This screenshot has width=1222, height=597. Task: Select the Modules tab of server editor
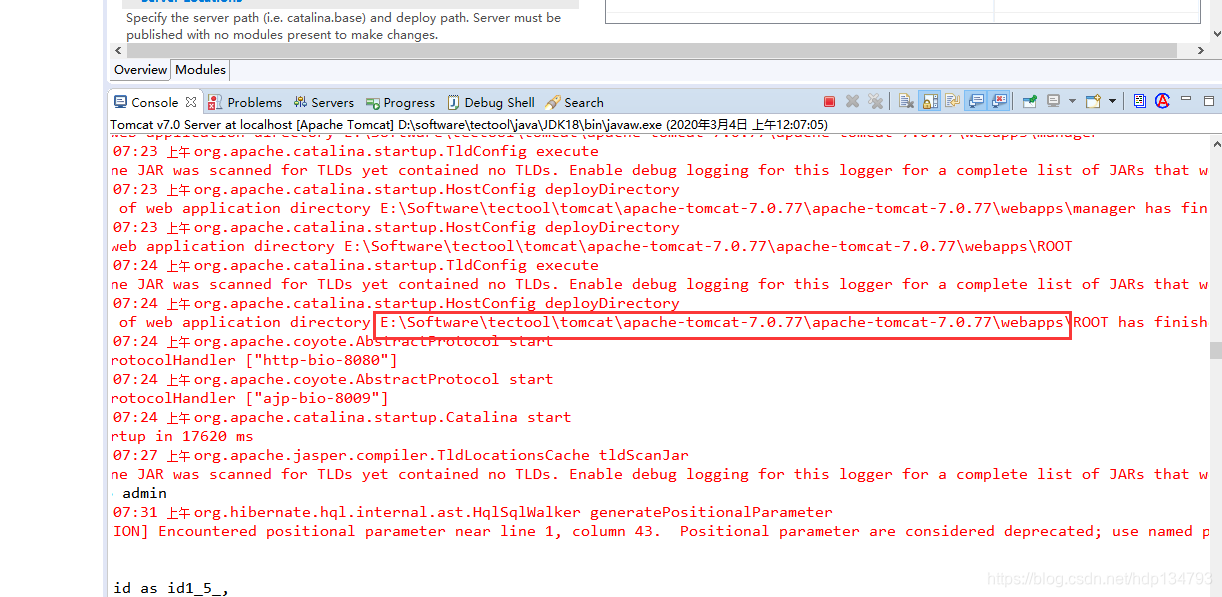(x=200, y=70)
